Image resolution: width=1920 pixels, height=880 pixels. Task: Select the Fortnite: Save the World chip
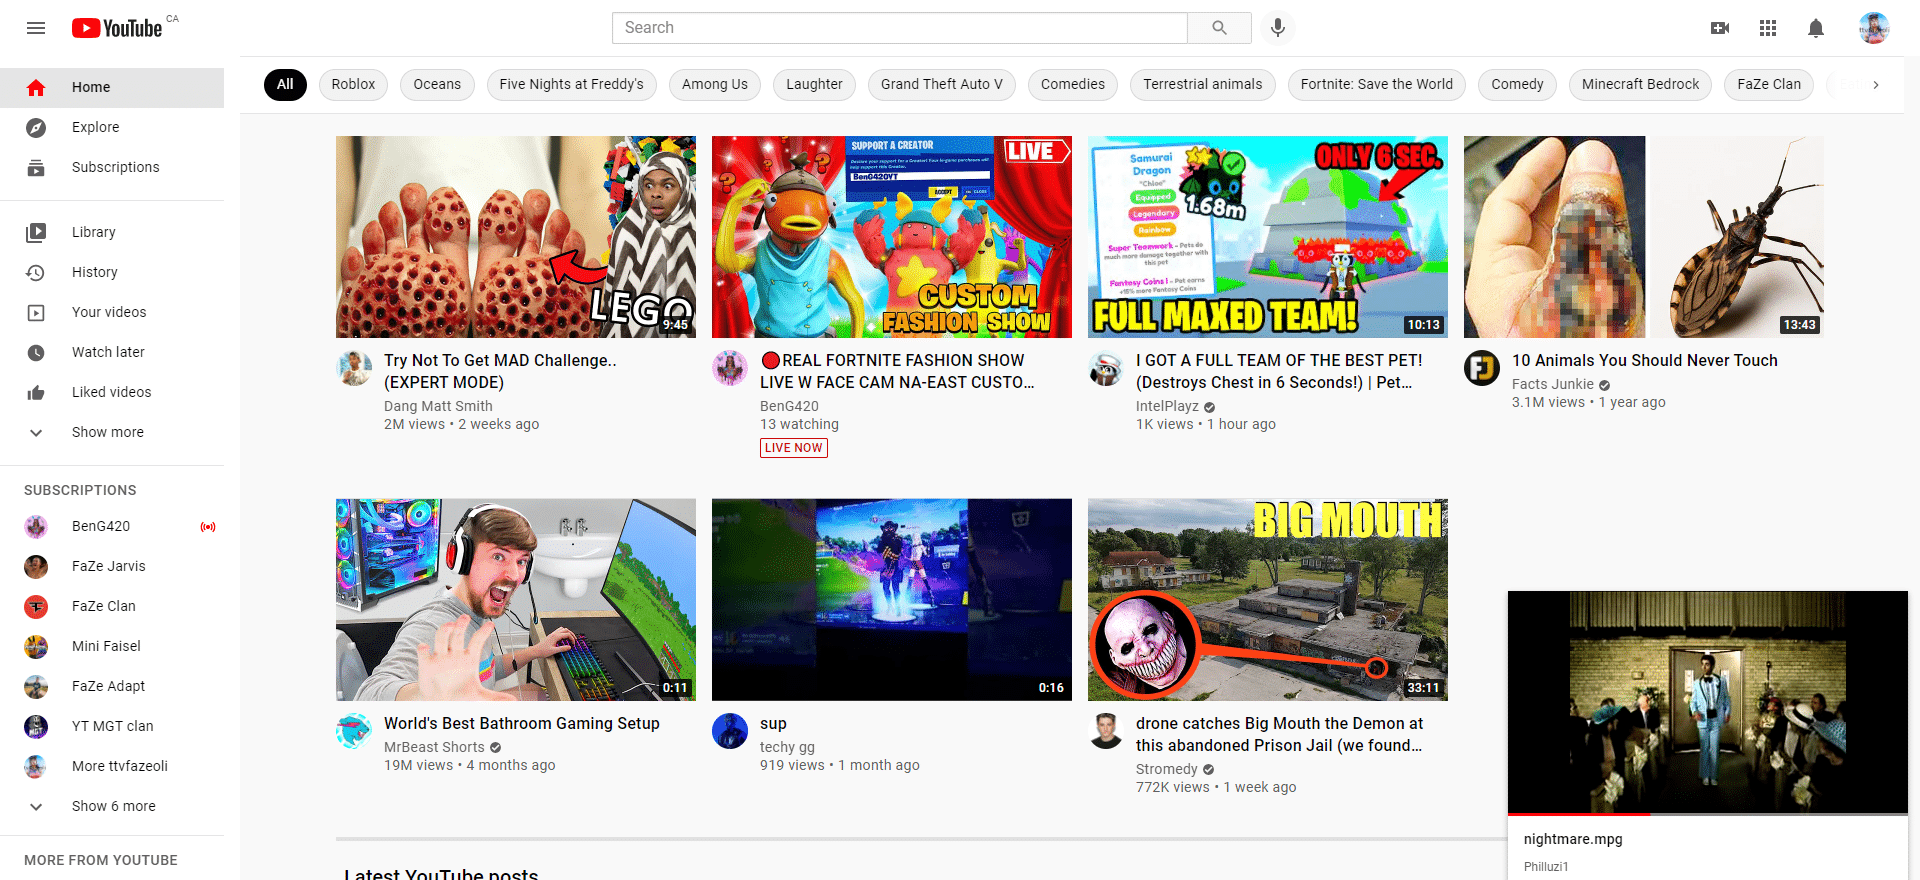pos(1377,85)
